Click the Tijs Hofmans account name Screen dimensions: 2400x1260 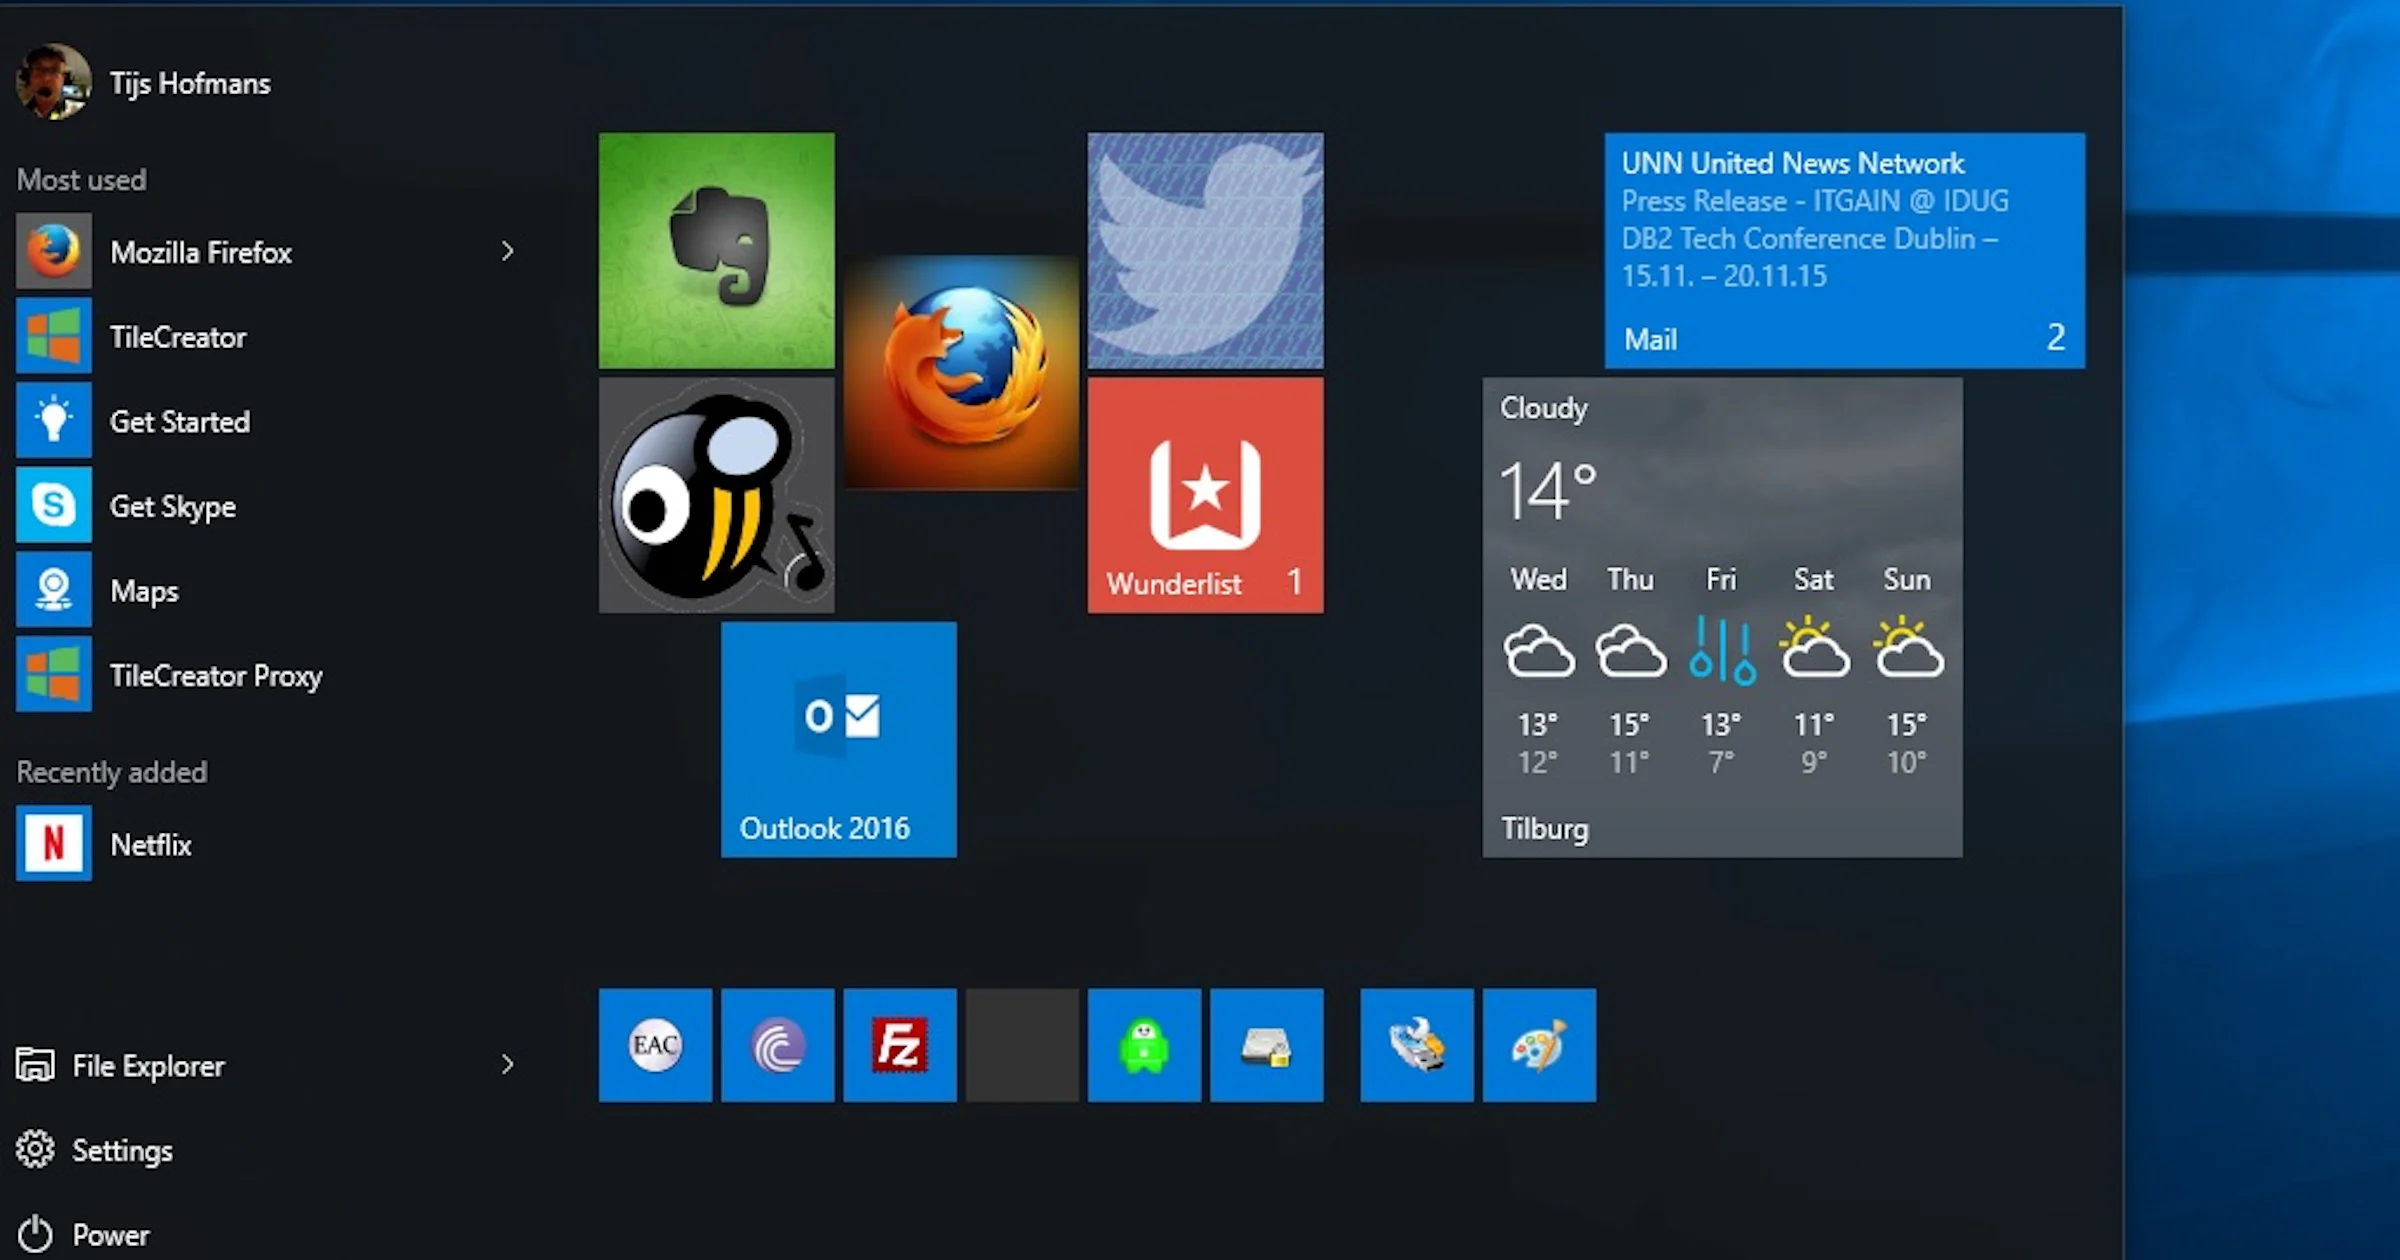coord(190,83)
